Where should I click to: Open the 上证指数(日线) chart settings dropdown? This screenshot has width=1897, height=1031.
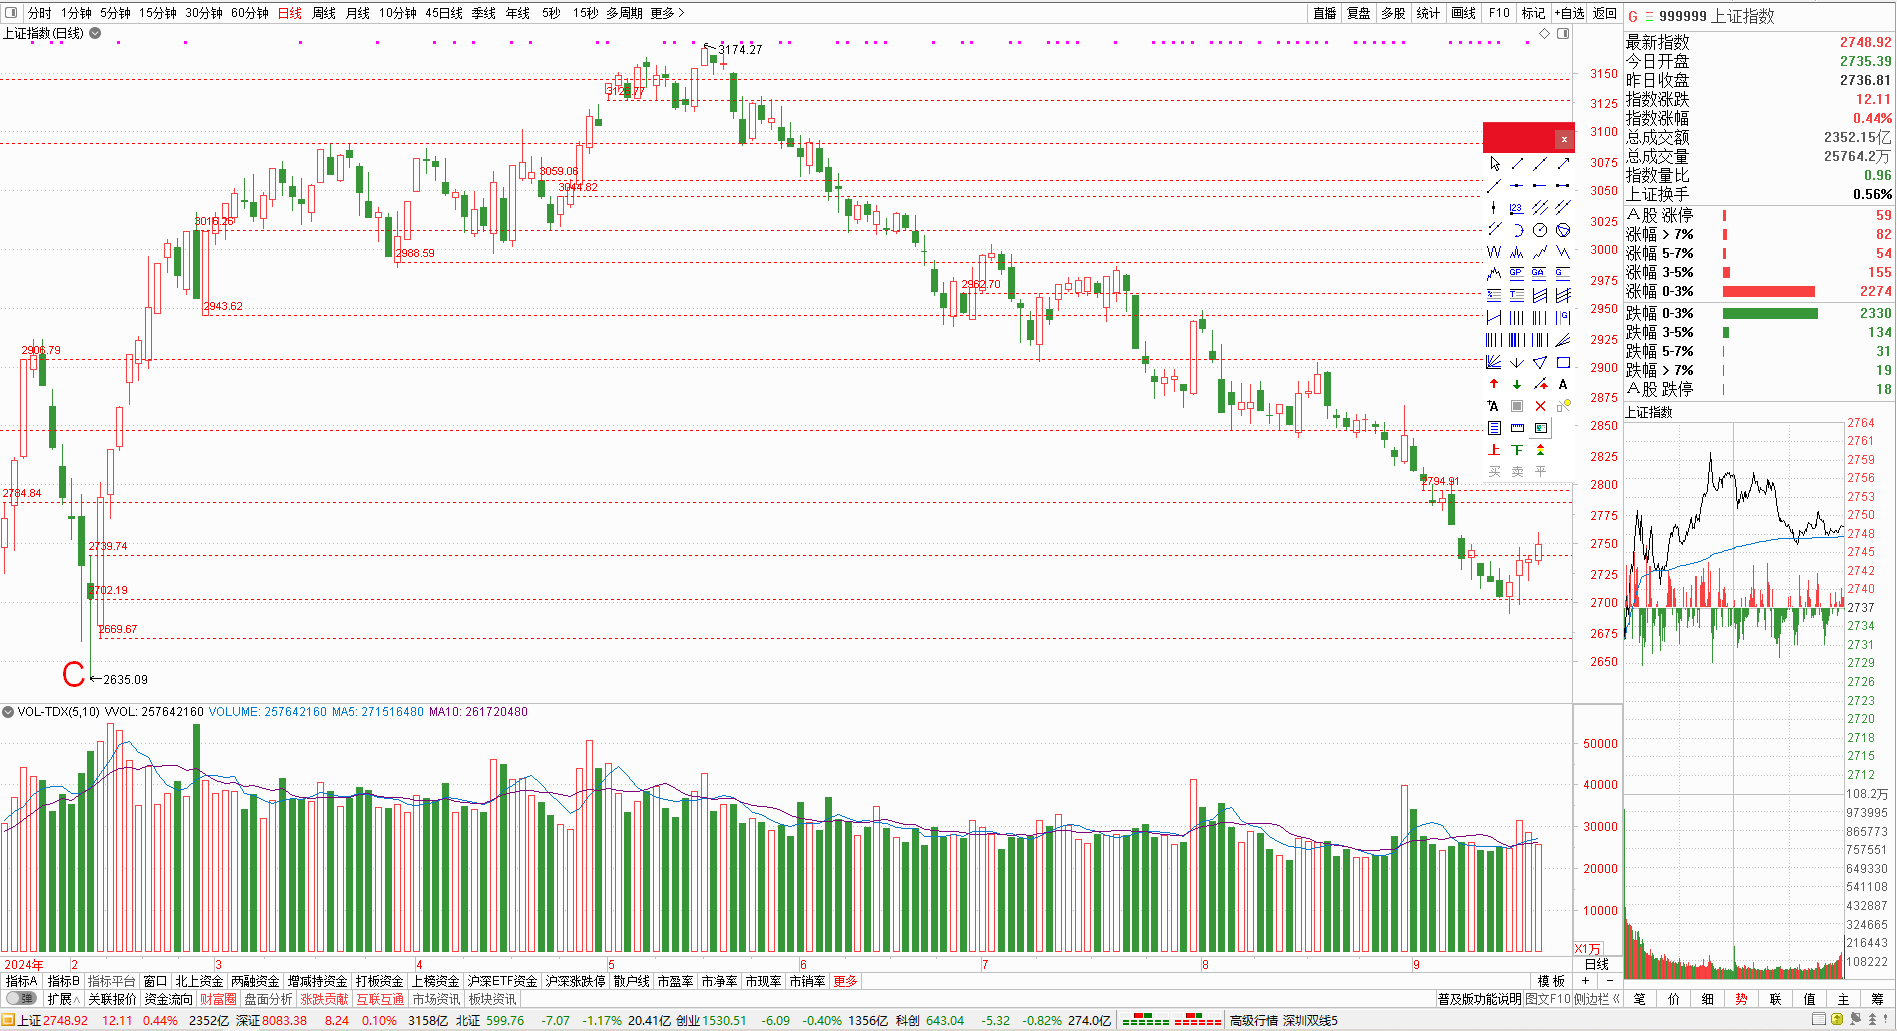click(95, 33)
